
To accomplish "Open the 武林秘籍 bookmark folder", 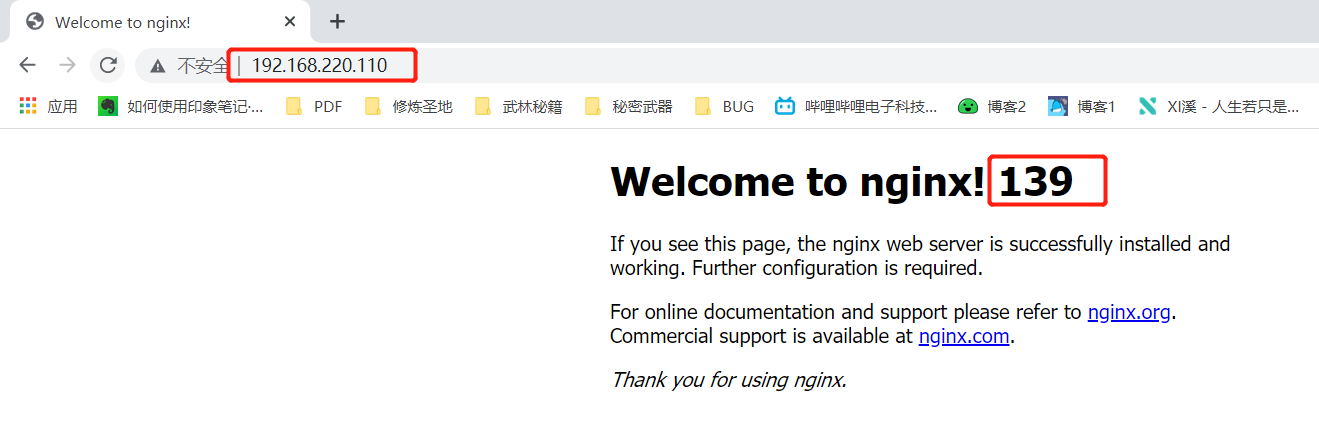I will point(518,106).
